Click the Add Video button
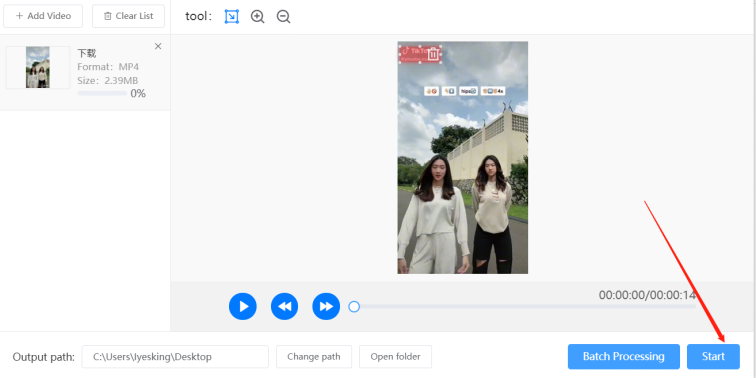This screenshot has height=378, width=756. tap(43, 16)
